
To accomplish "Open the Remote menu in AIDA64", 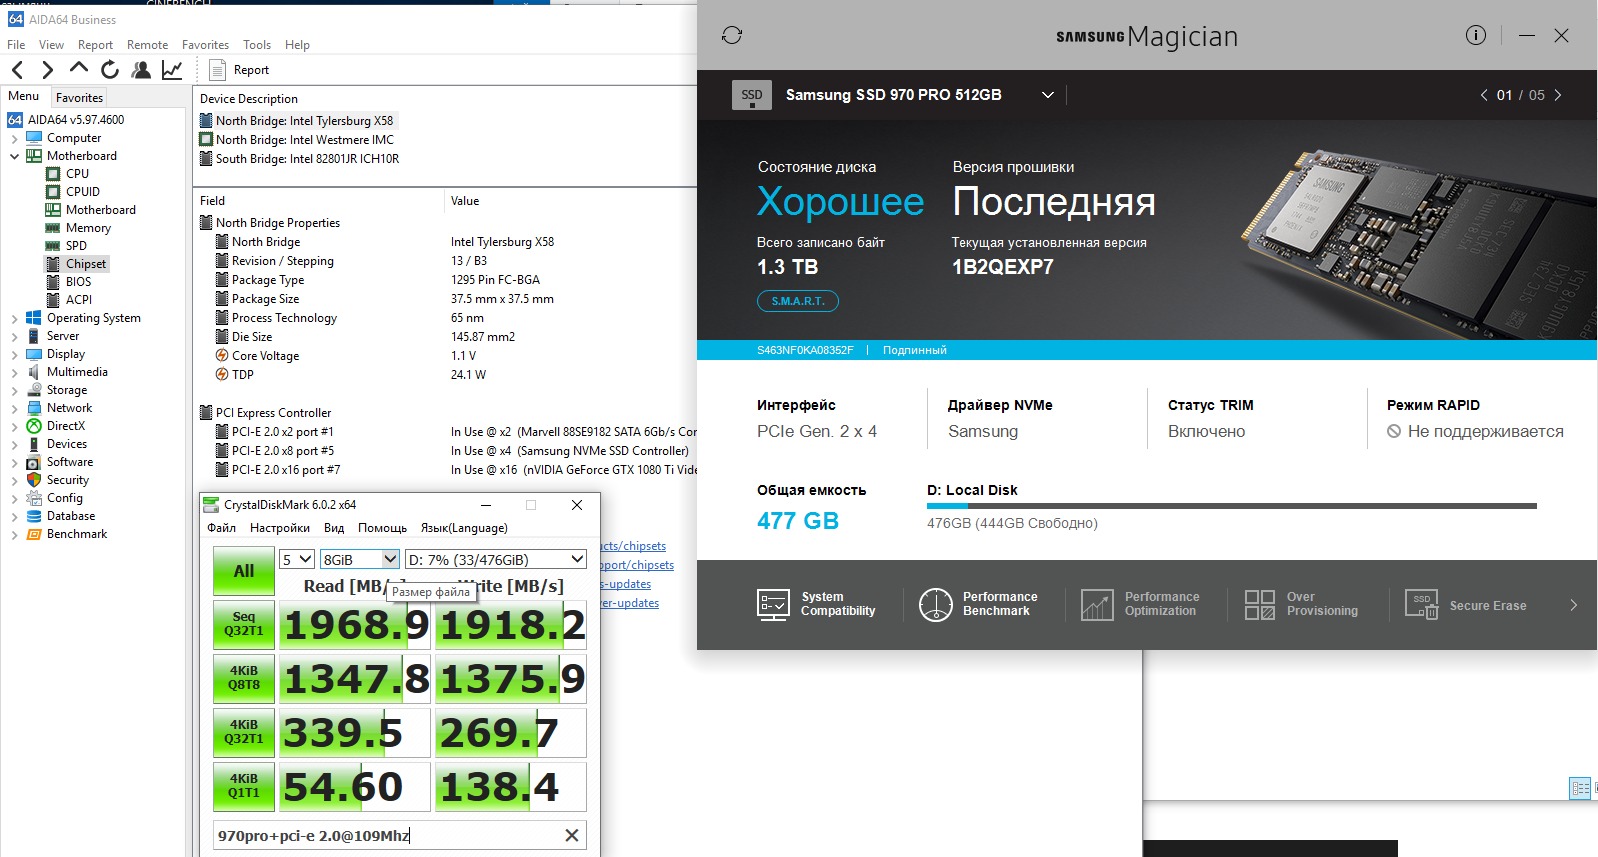I will click(148, 45).
